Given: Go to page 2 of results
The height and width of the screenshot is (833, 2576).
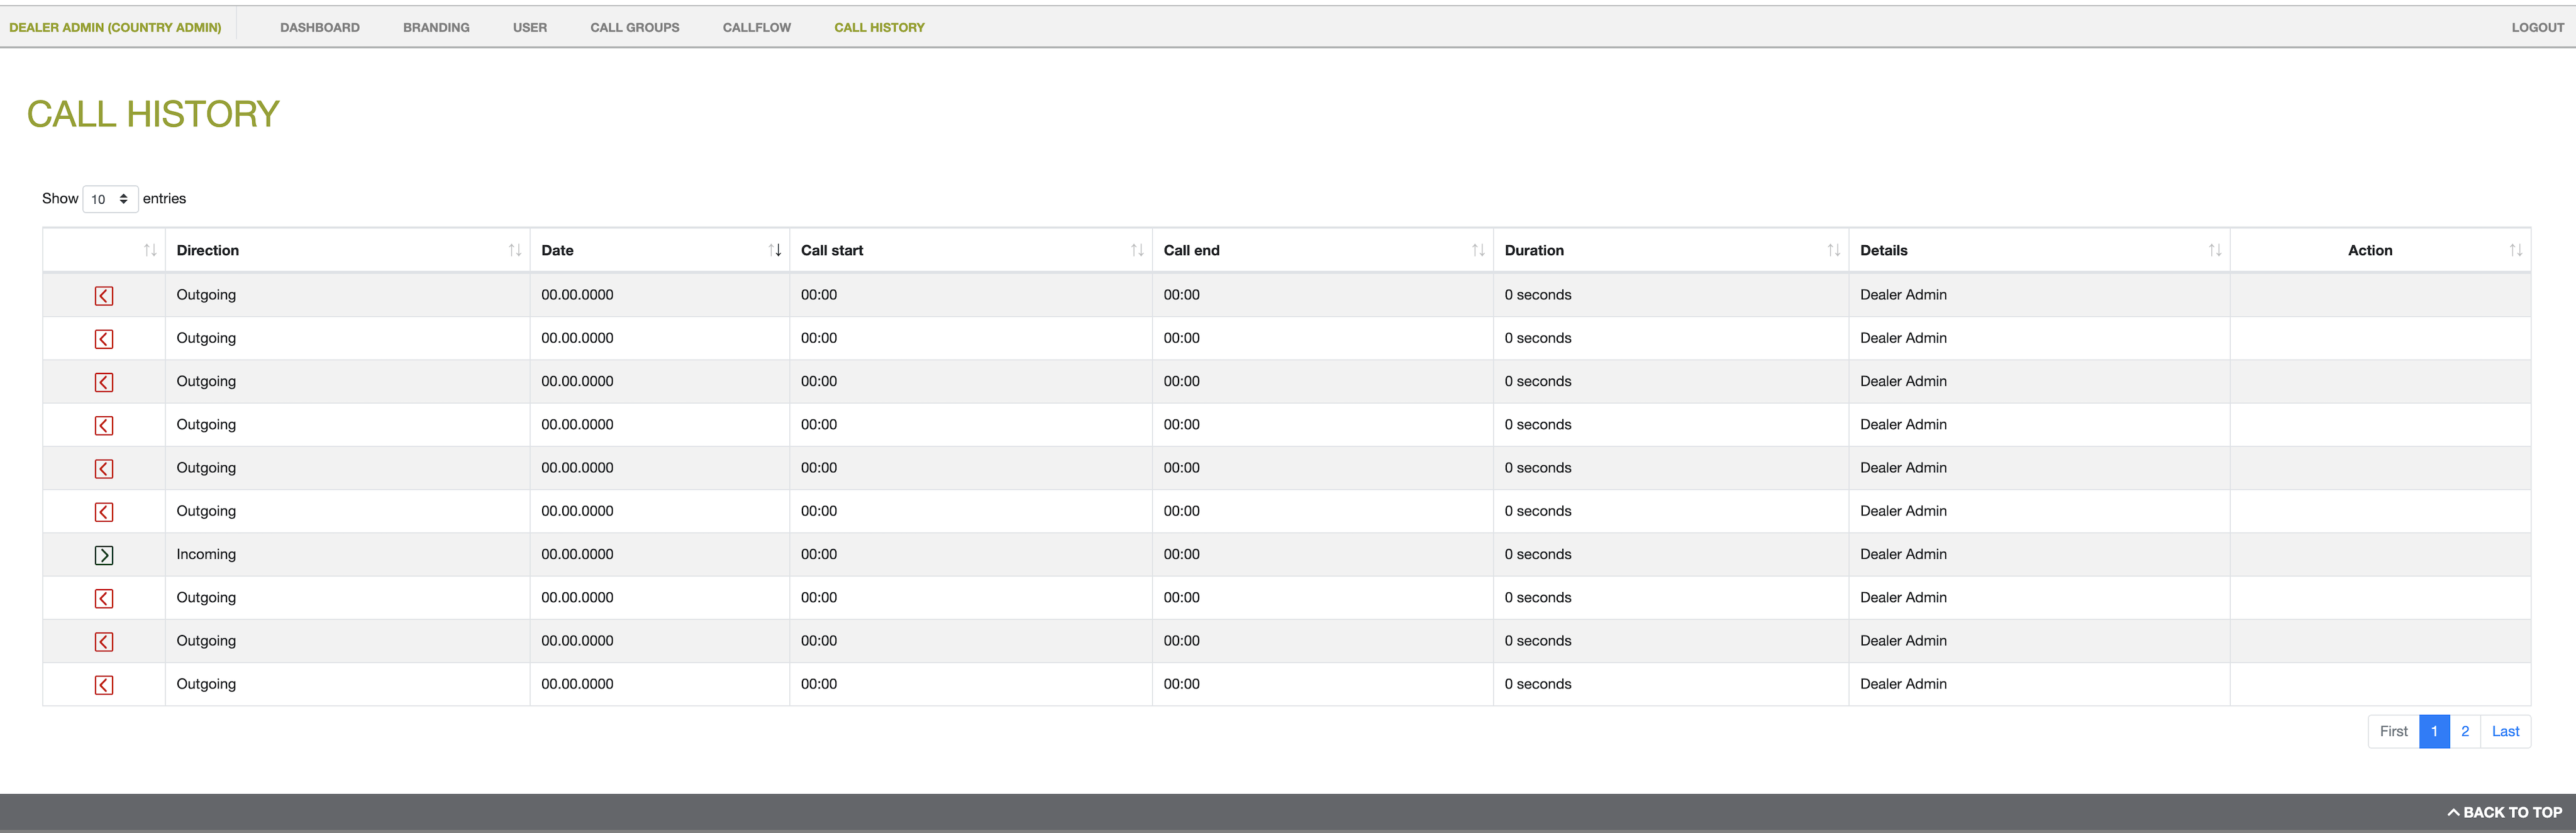Looking at the screenshot, I should tap(2464, 731).
